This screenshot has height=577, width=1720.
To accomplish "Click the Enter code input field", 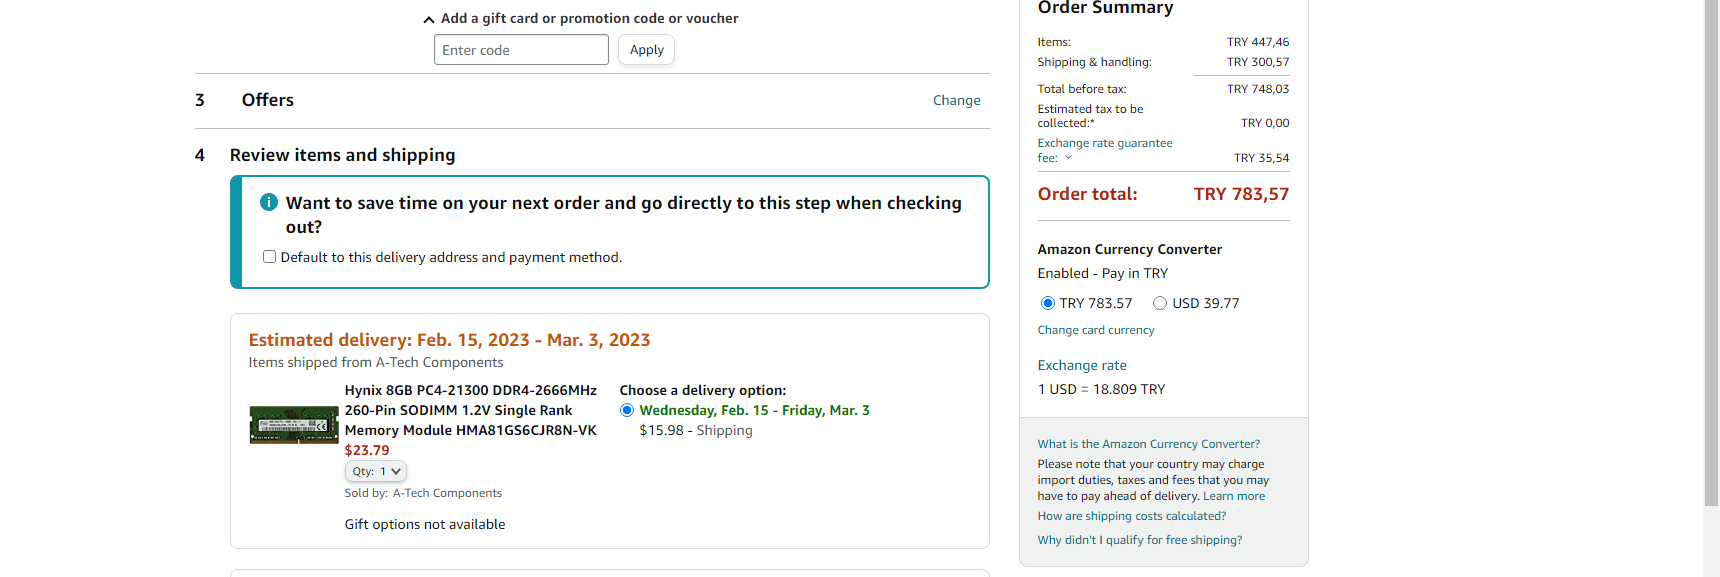I will pos(521,50).
